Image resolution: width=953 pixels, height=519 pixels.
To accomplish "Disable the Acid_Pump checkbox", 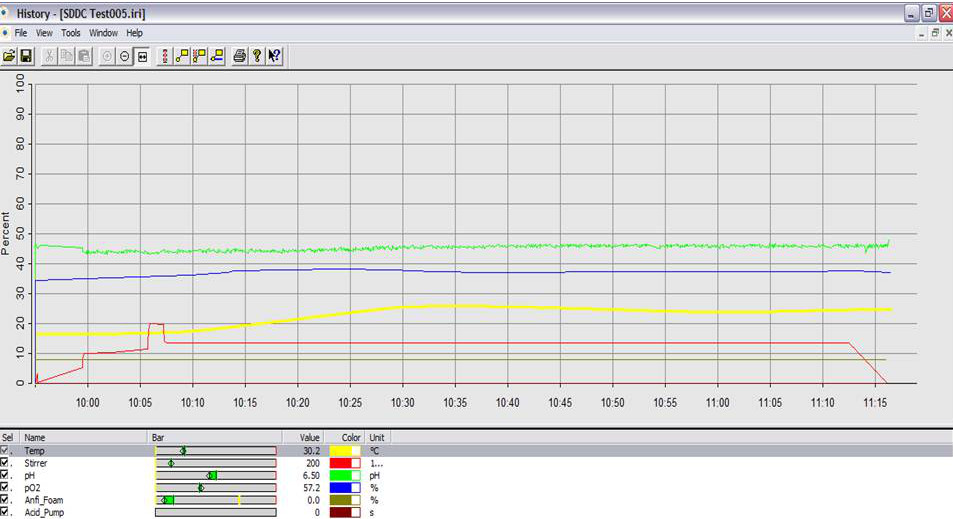I will pyautogui.click(x=6, y=511).
